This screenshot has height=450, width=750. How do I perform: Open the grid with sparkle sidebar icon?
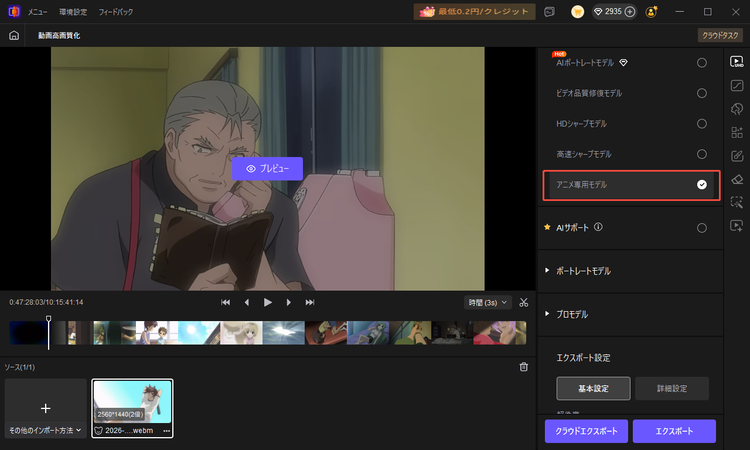click(x=737, y=132)
